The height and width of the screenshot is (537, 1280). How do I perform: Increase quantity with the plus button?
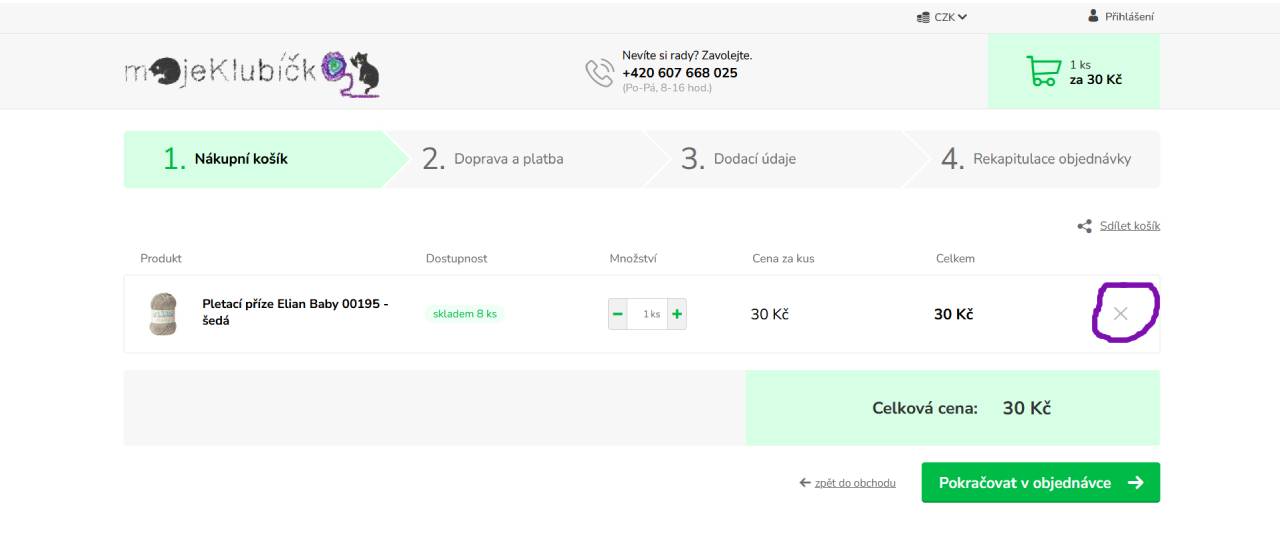pyautogui.click(x=677, y=314)
